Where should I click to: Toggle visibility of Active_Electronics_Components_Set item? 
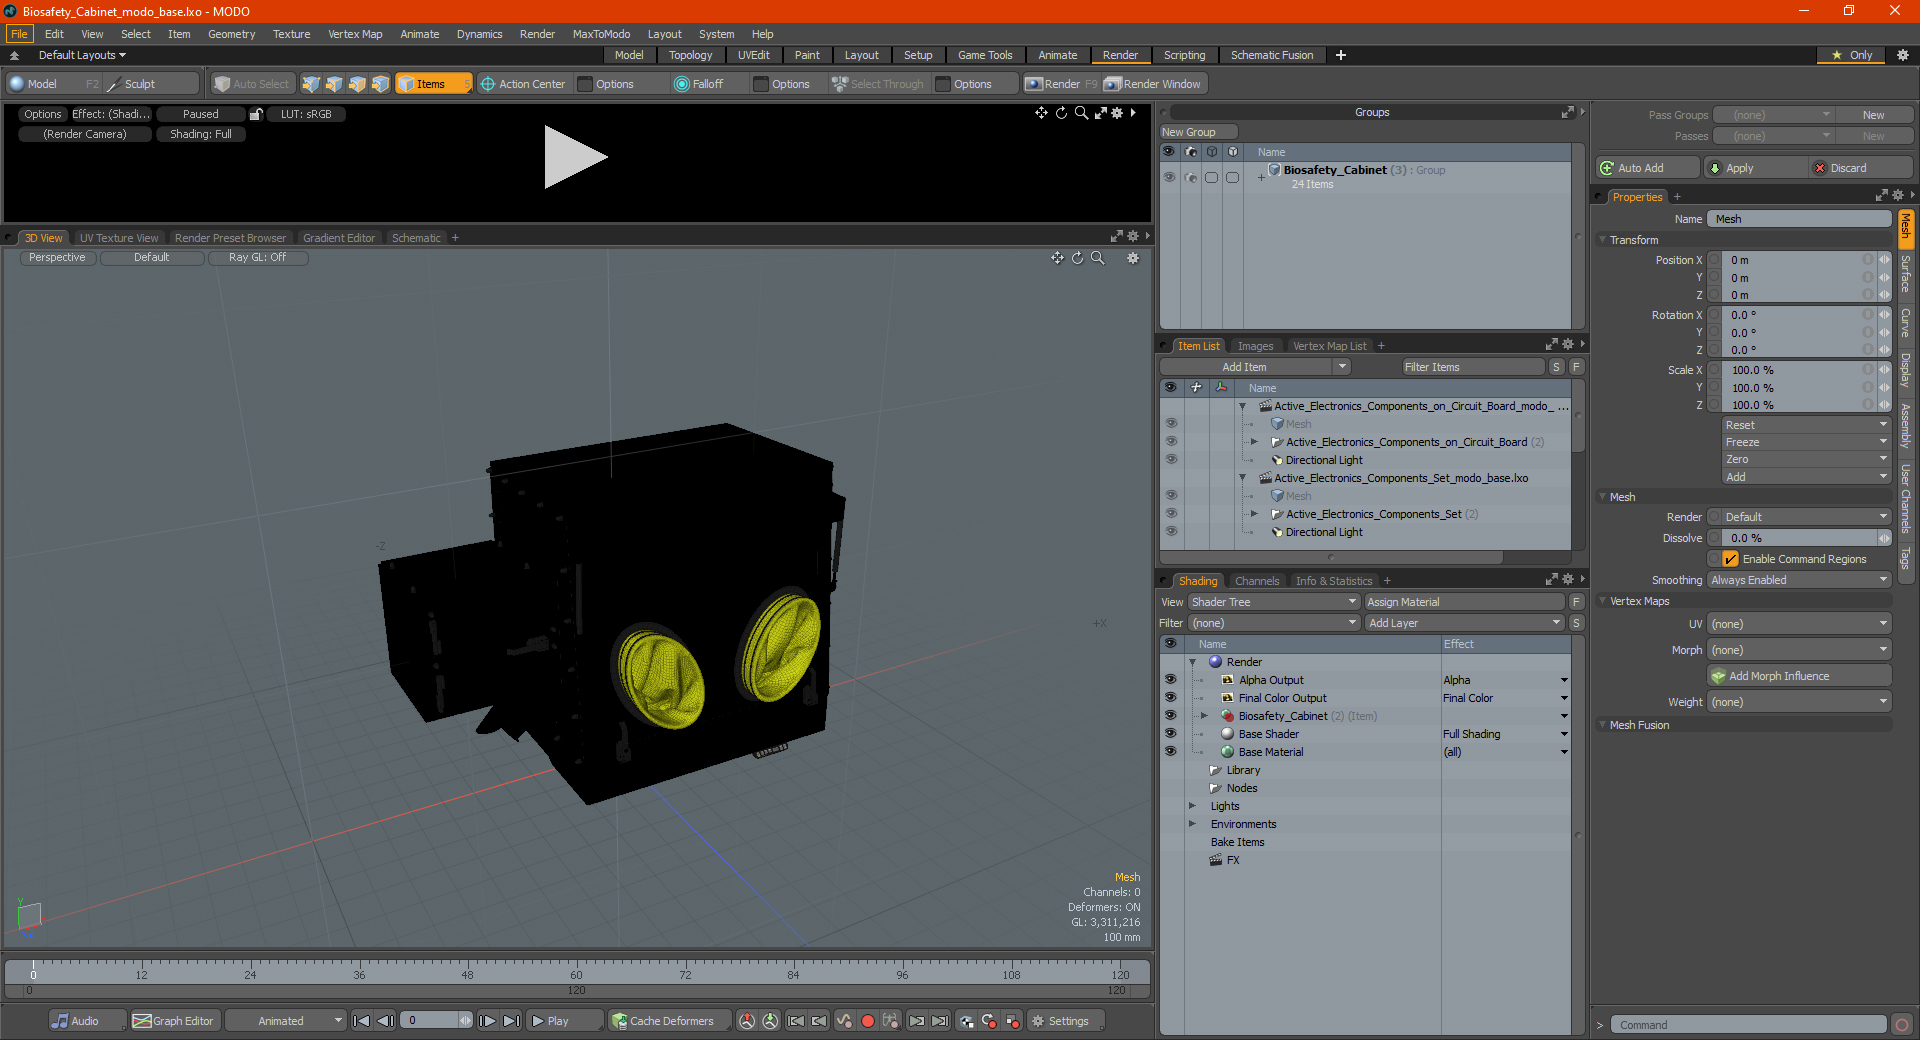click(1171, 513)
